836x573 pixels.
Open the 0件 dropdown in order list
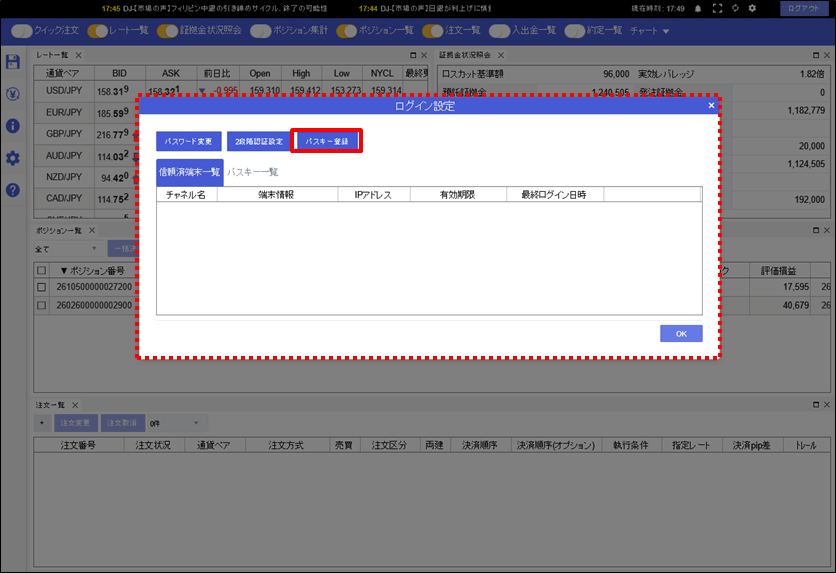[175, 423]
